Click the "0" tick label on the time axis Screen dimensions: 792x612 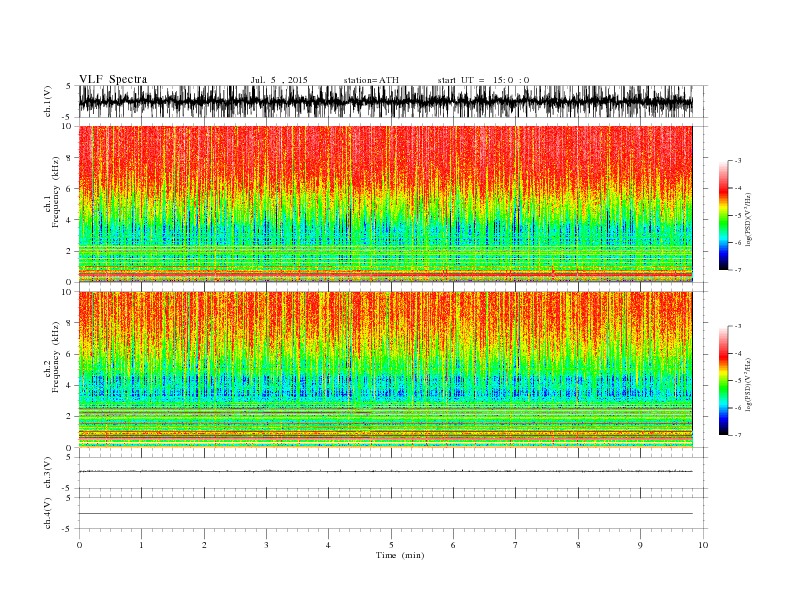[79, 545]
